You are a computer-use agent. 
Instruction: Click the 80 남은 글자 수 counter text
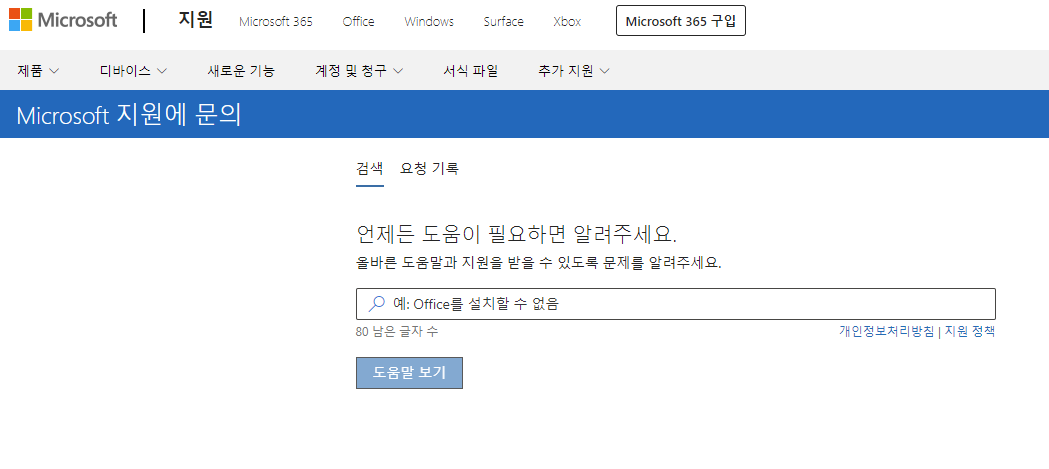click(397, 331)
